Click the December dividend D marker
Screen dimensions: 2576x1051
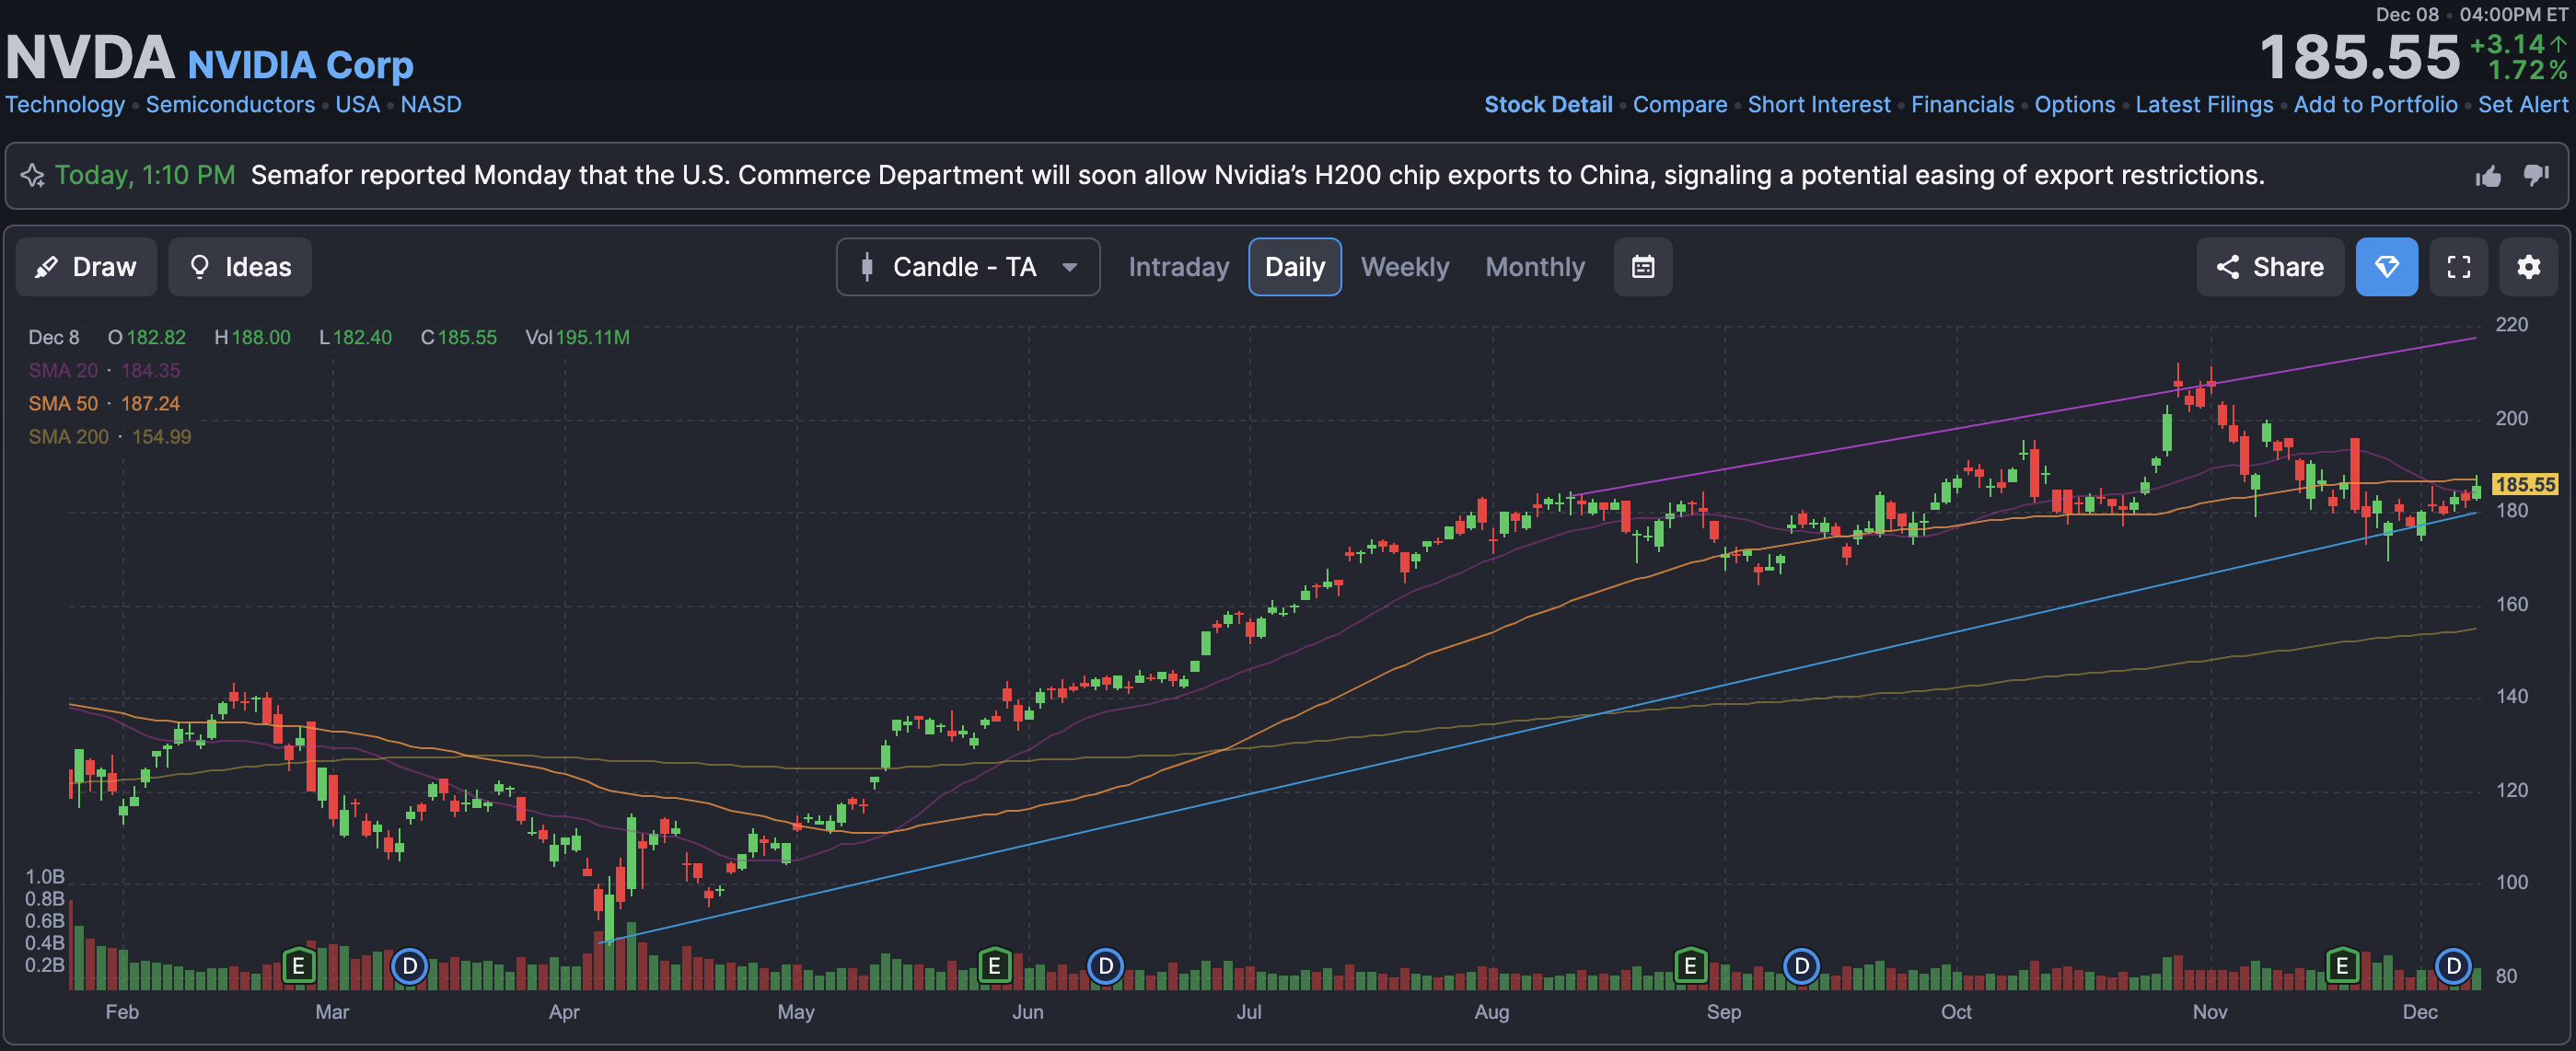2452,966
